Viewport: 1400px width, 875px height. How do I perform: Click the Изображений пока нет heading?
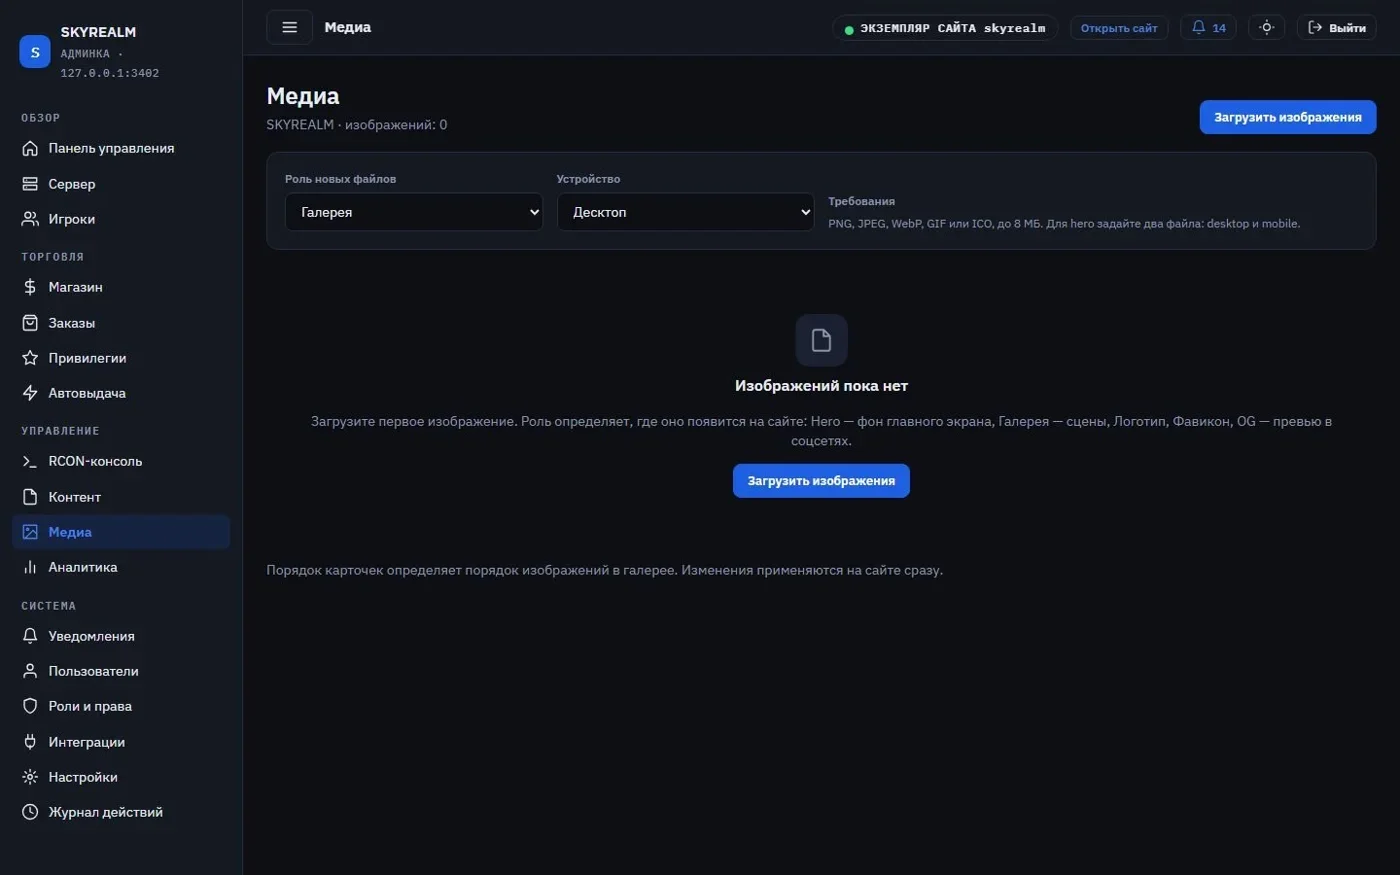(x=821, y=386)
